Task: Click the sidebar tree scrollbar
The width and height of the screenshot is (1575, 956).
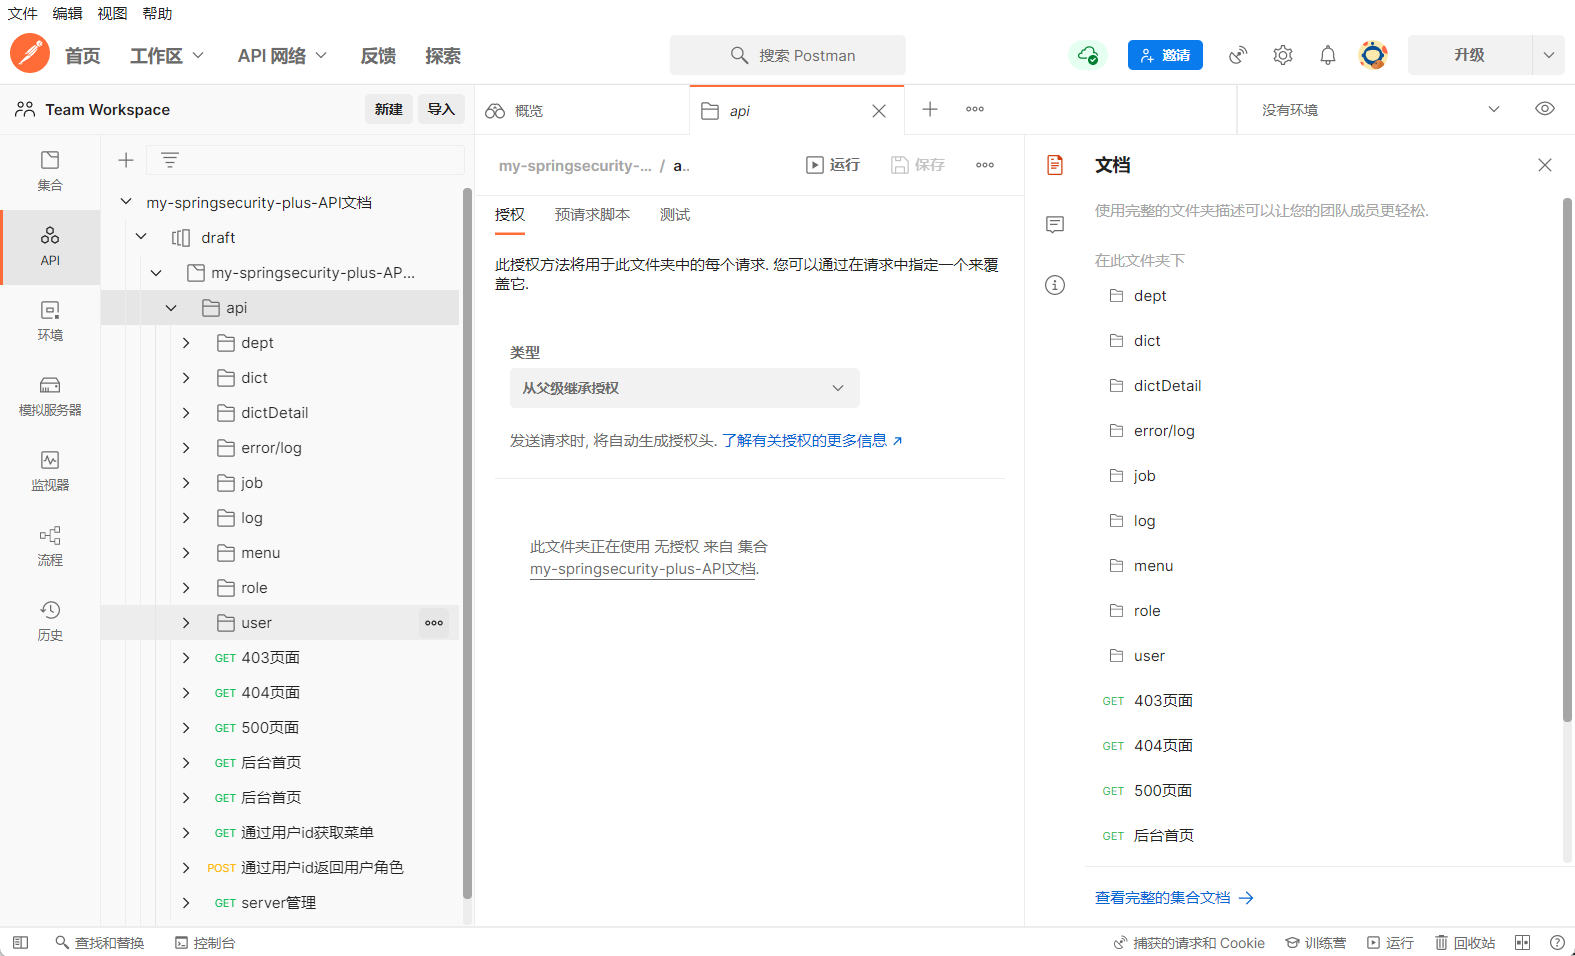Action: point(467,543)
